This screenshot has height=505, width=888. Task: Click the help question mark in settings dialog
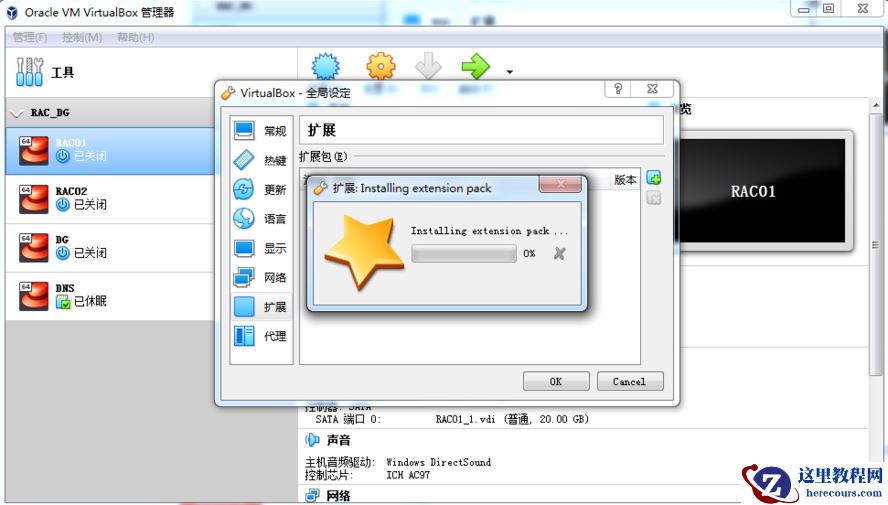618,89
